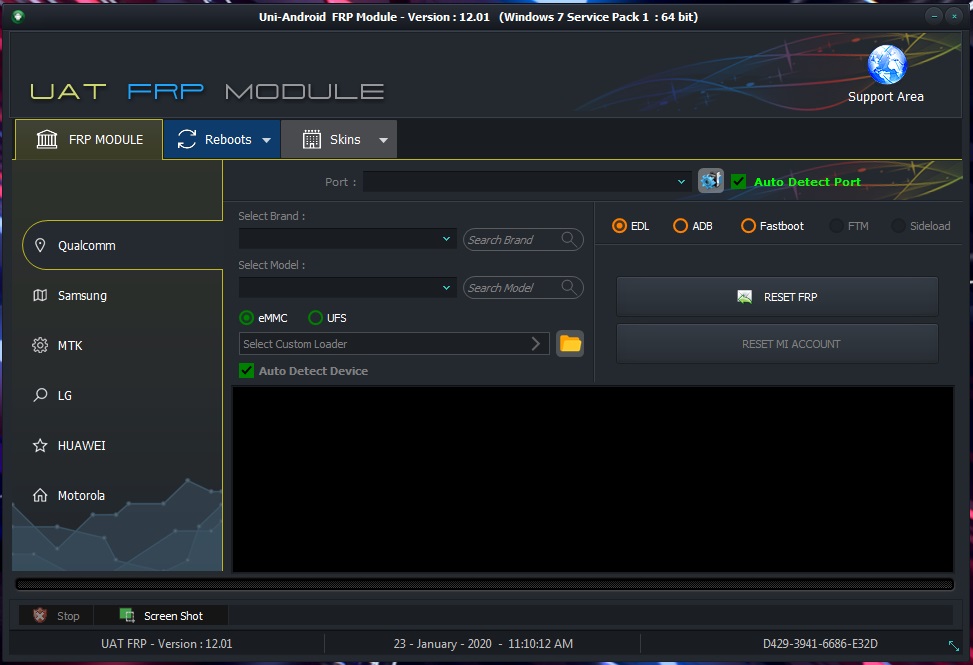Toggle the Auto Detect Device checkbox
This screenshot has width=973, height=665.
tap(246, 371)
